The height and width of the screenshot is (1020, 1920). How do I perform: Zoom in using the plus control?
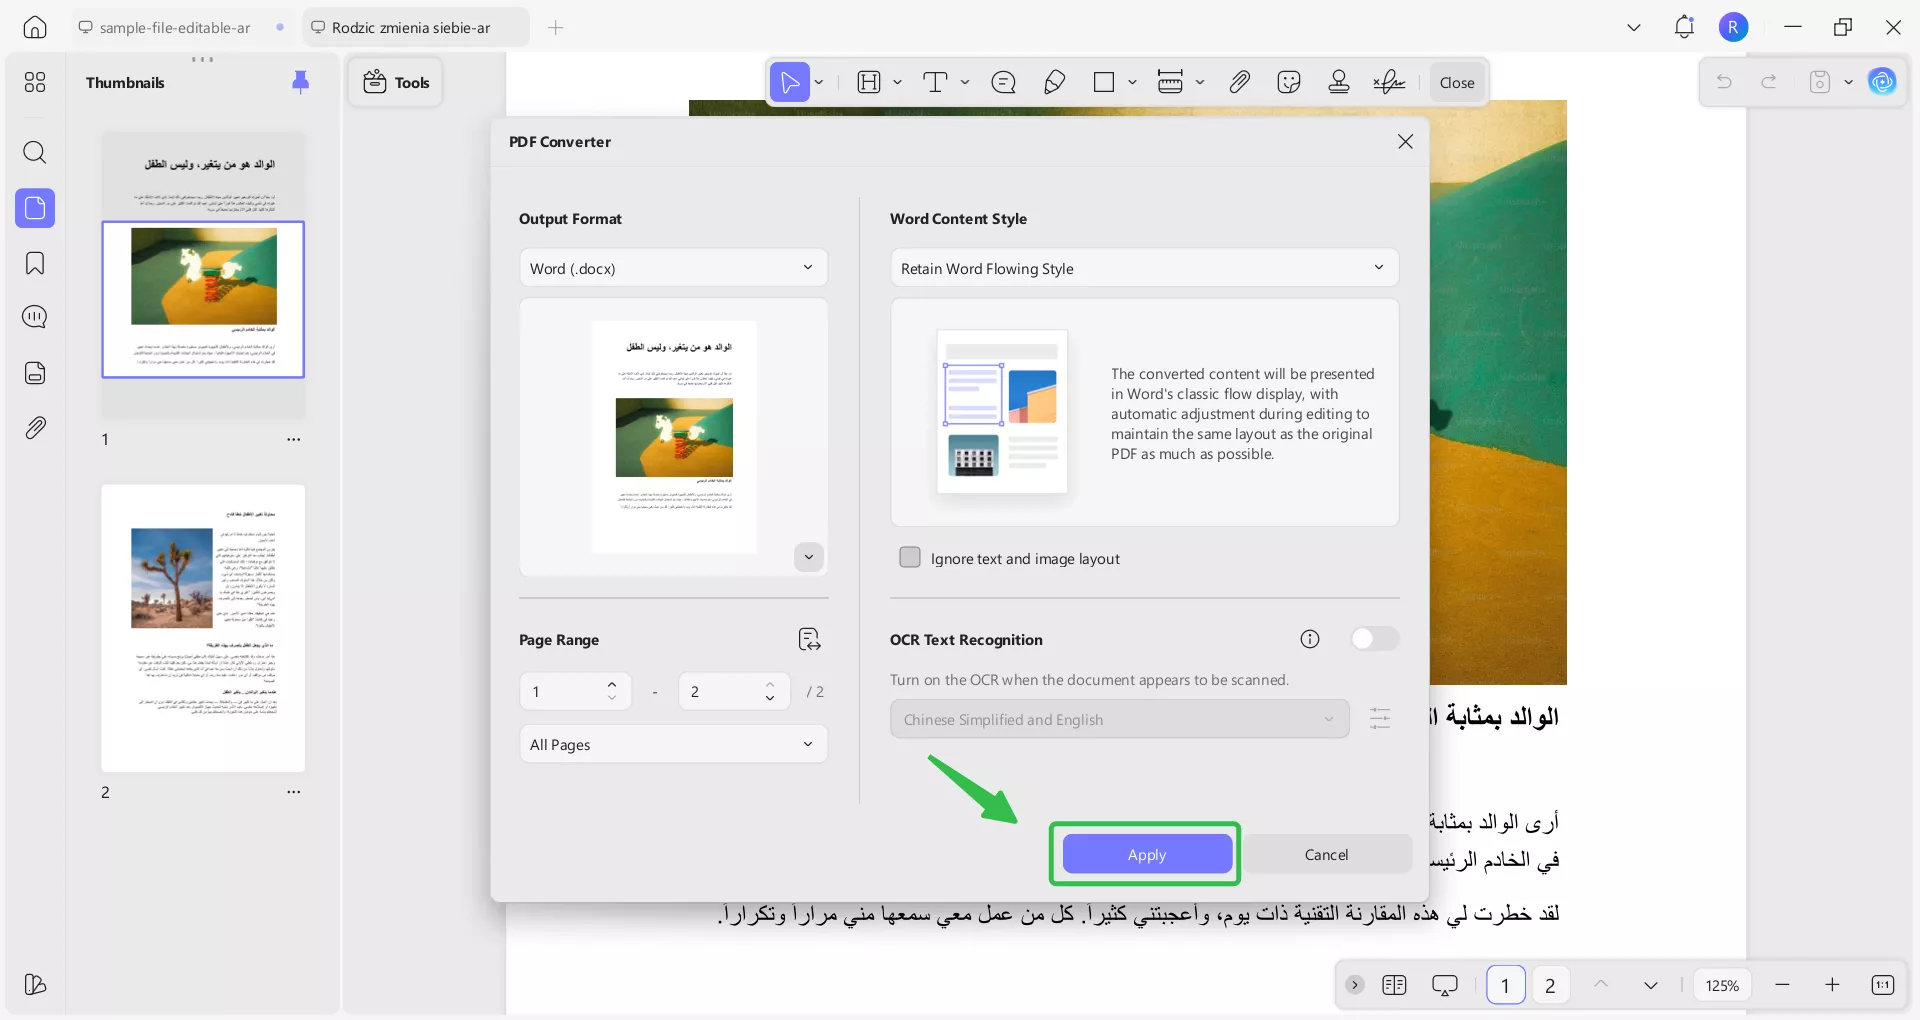[1833, 985]
